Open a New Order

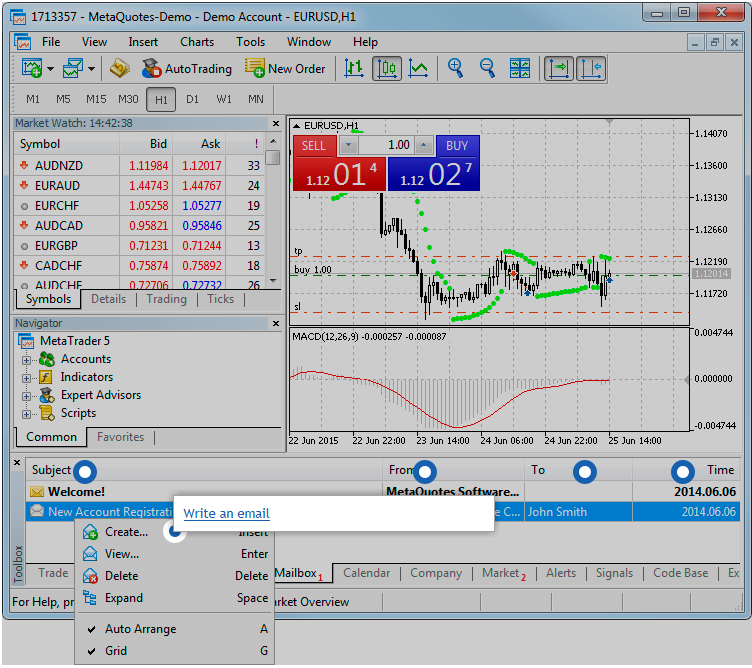pos(285,69)
